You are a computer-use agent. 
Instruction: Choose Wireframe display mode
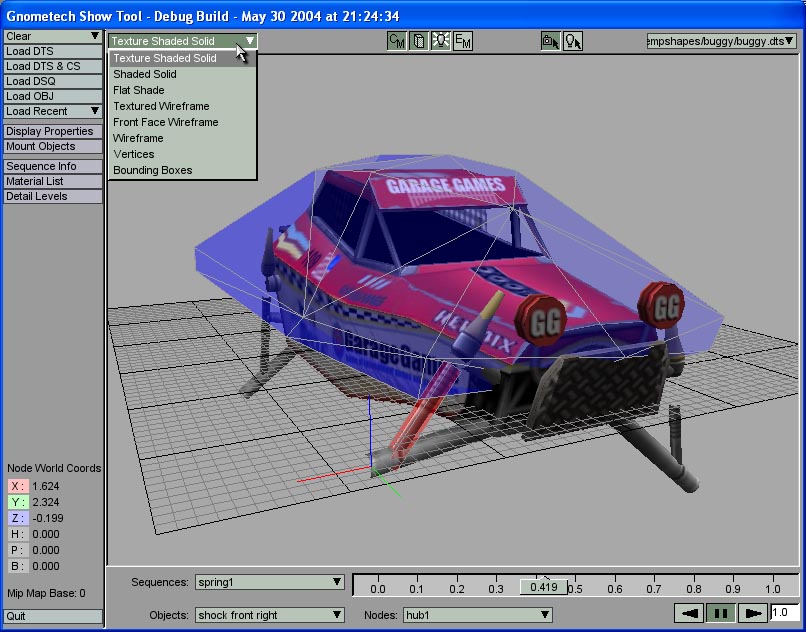182,138
